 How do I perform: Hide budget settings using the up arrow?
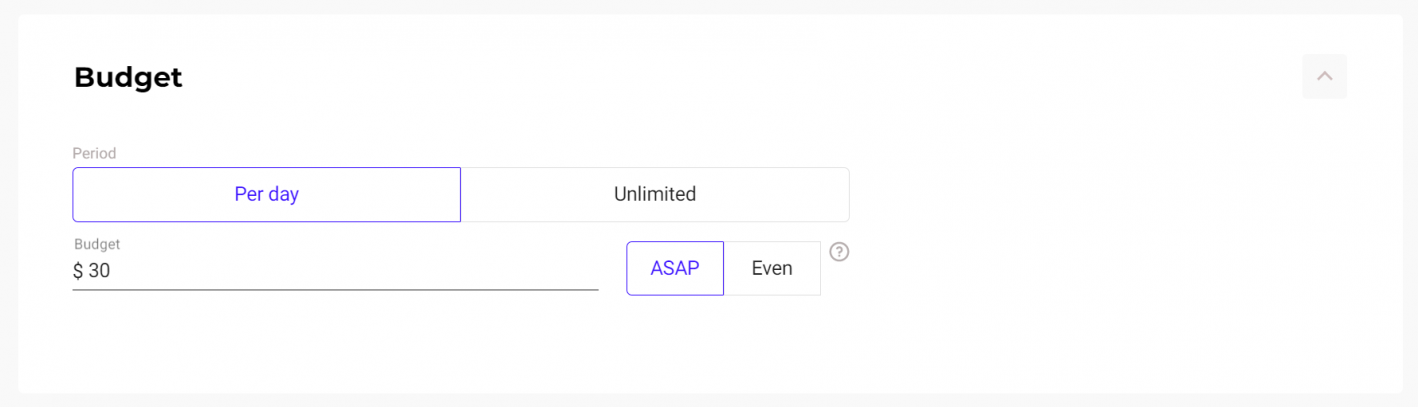[x=1324, y=76]
